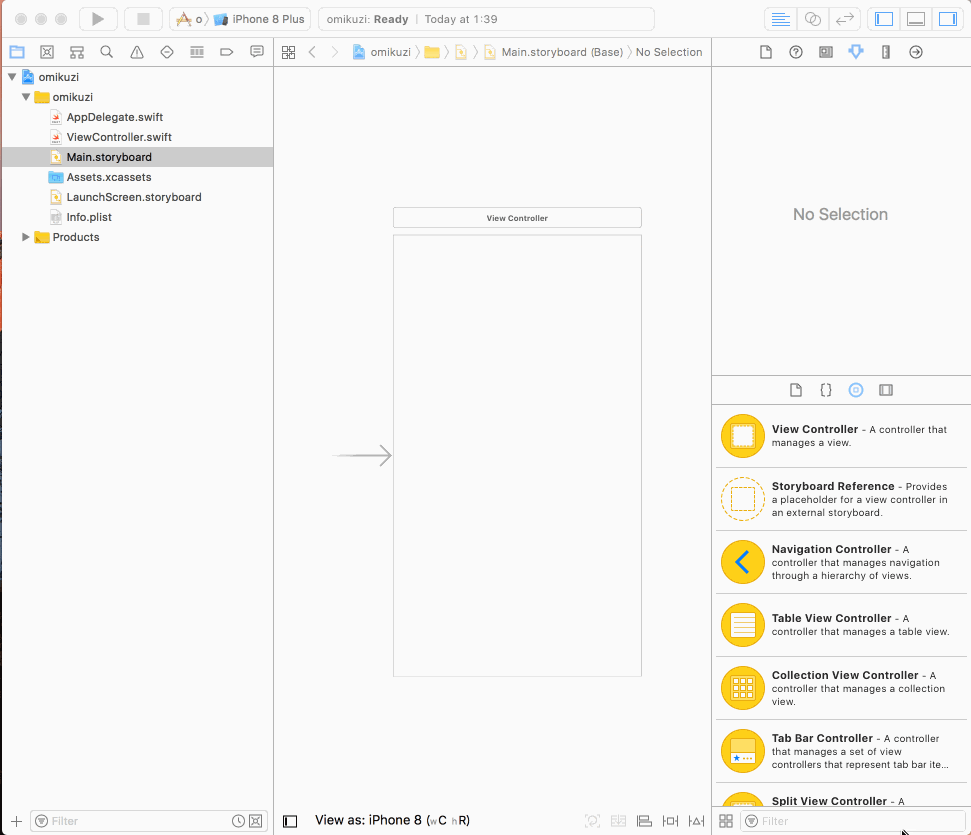971x835 pixels.
Task: Select View Controller object in library
Action: (842, 435)
